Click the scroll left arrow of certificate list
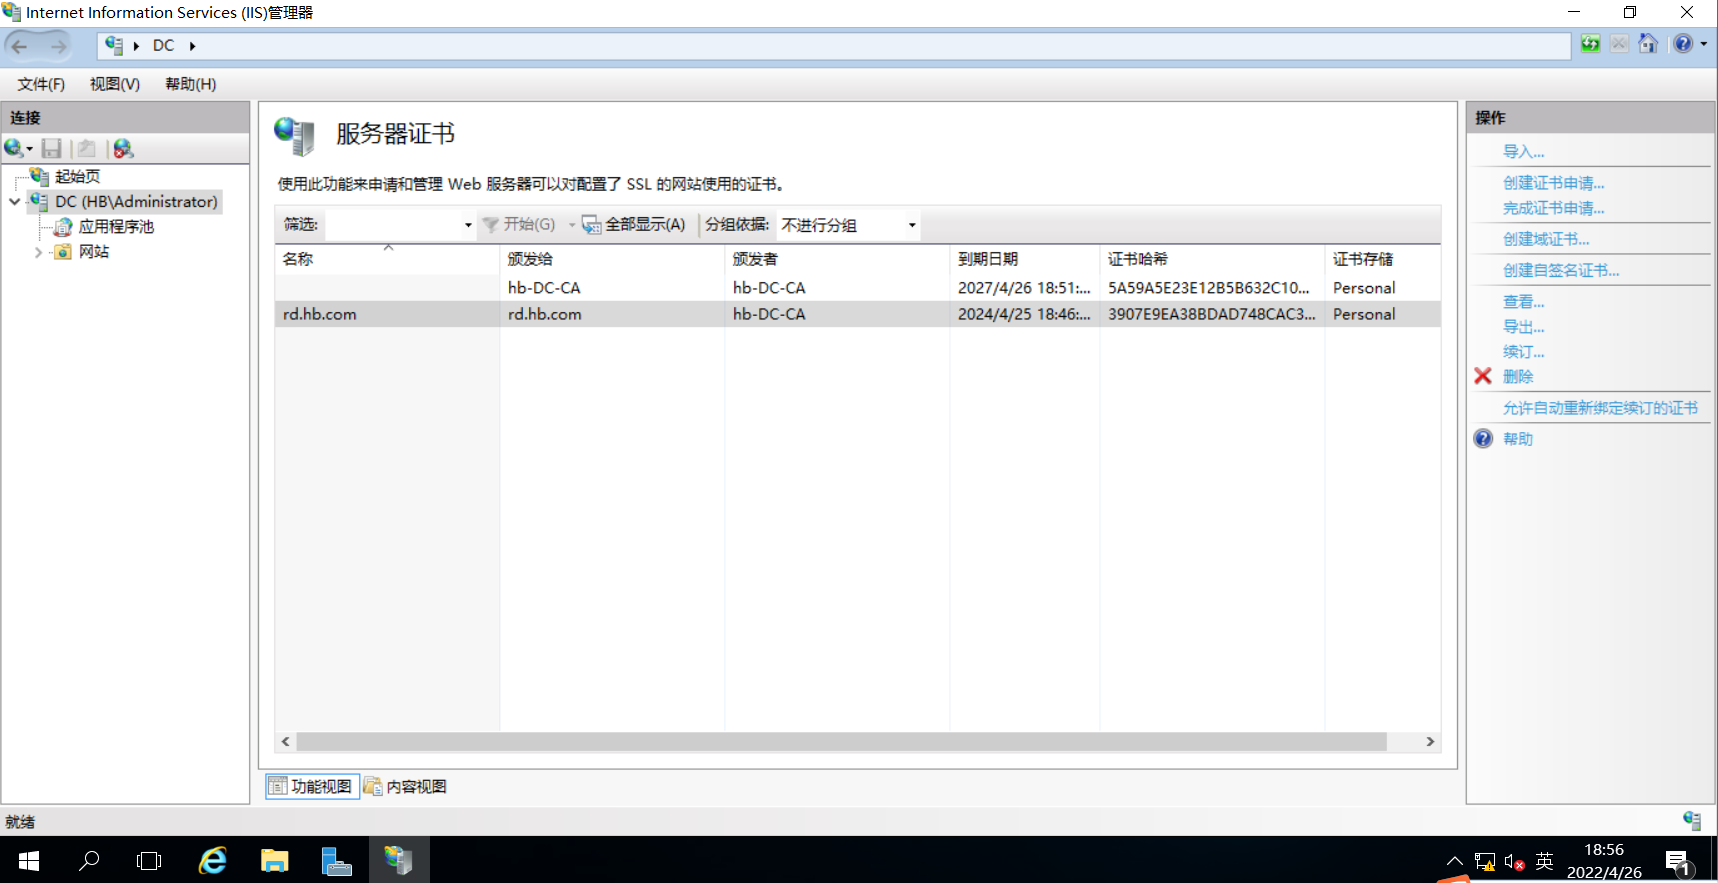The width and height of the screenshot is (1718, 883). click(x=286, y=741)
